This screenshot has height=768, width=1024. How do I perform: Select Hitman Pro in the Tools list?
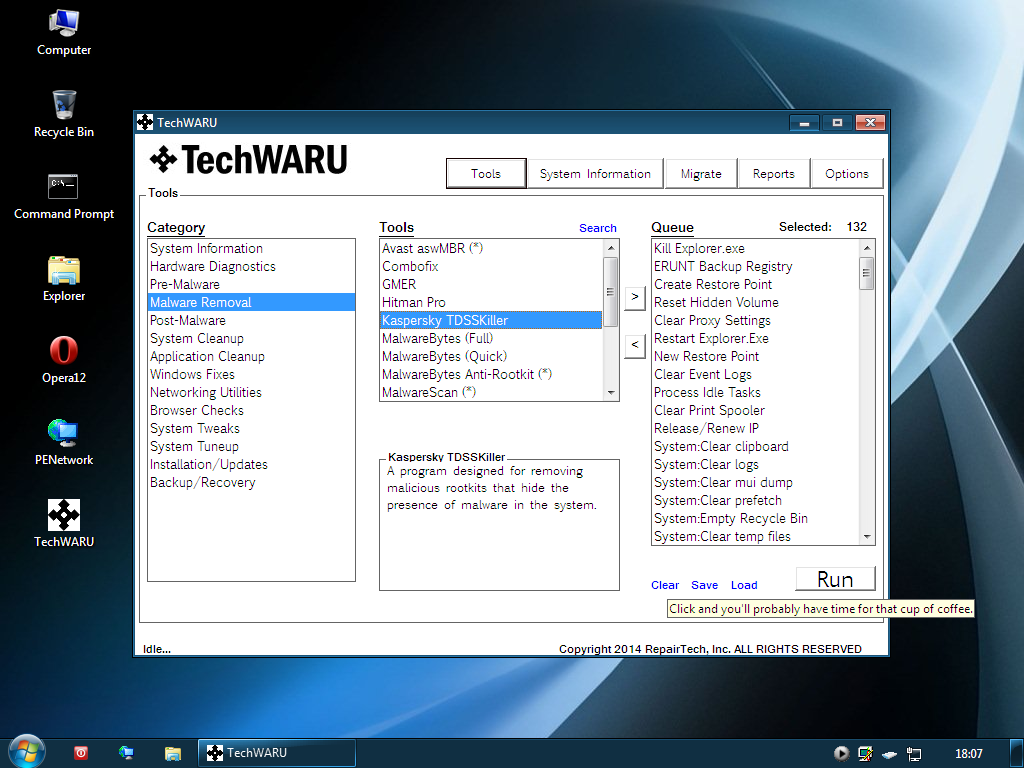491,302
